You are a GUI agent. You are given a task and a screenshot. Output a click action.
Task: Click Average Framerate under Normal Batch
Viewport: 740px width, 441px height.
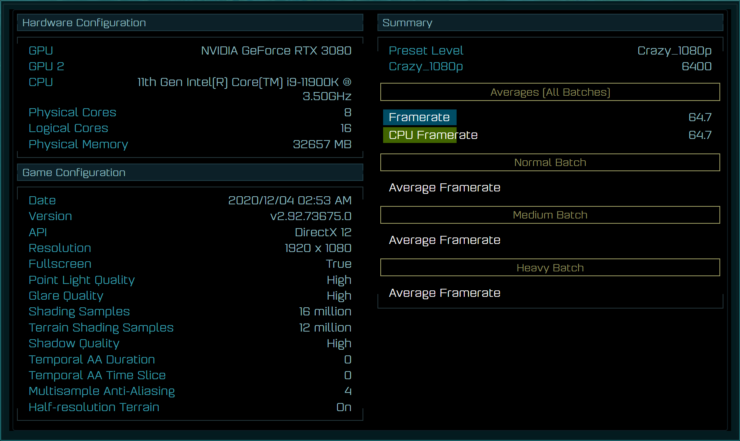[x=444, y=187]
